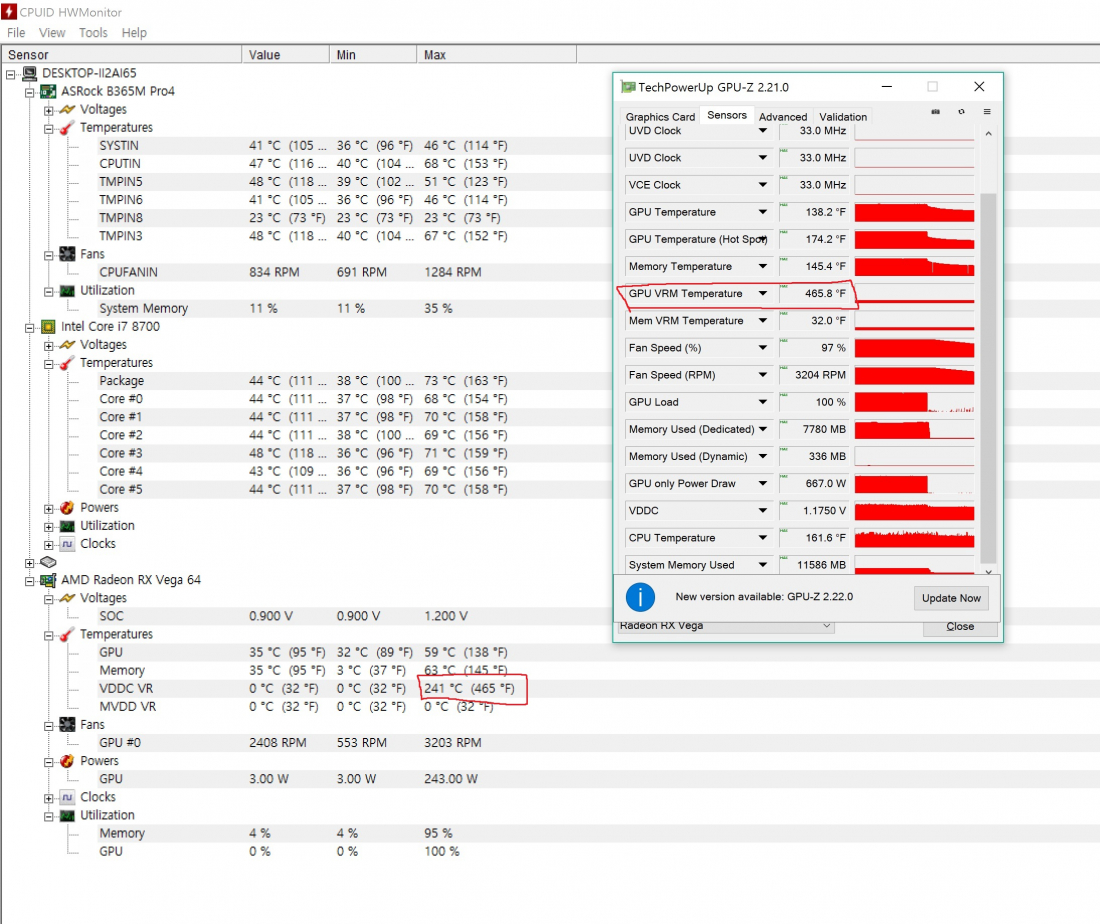Click the Fans icon under ASRock B365M
1100x924 pixels.
[67, 254]
